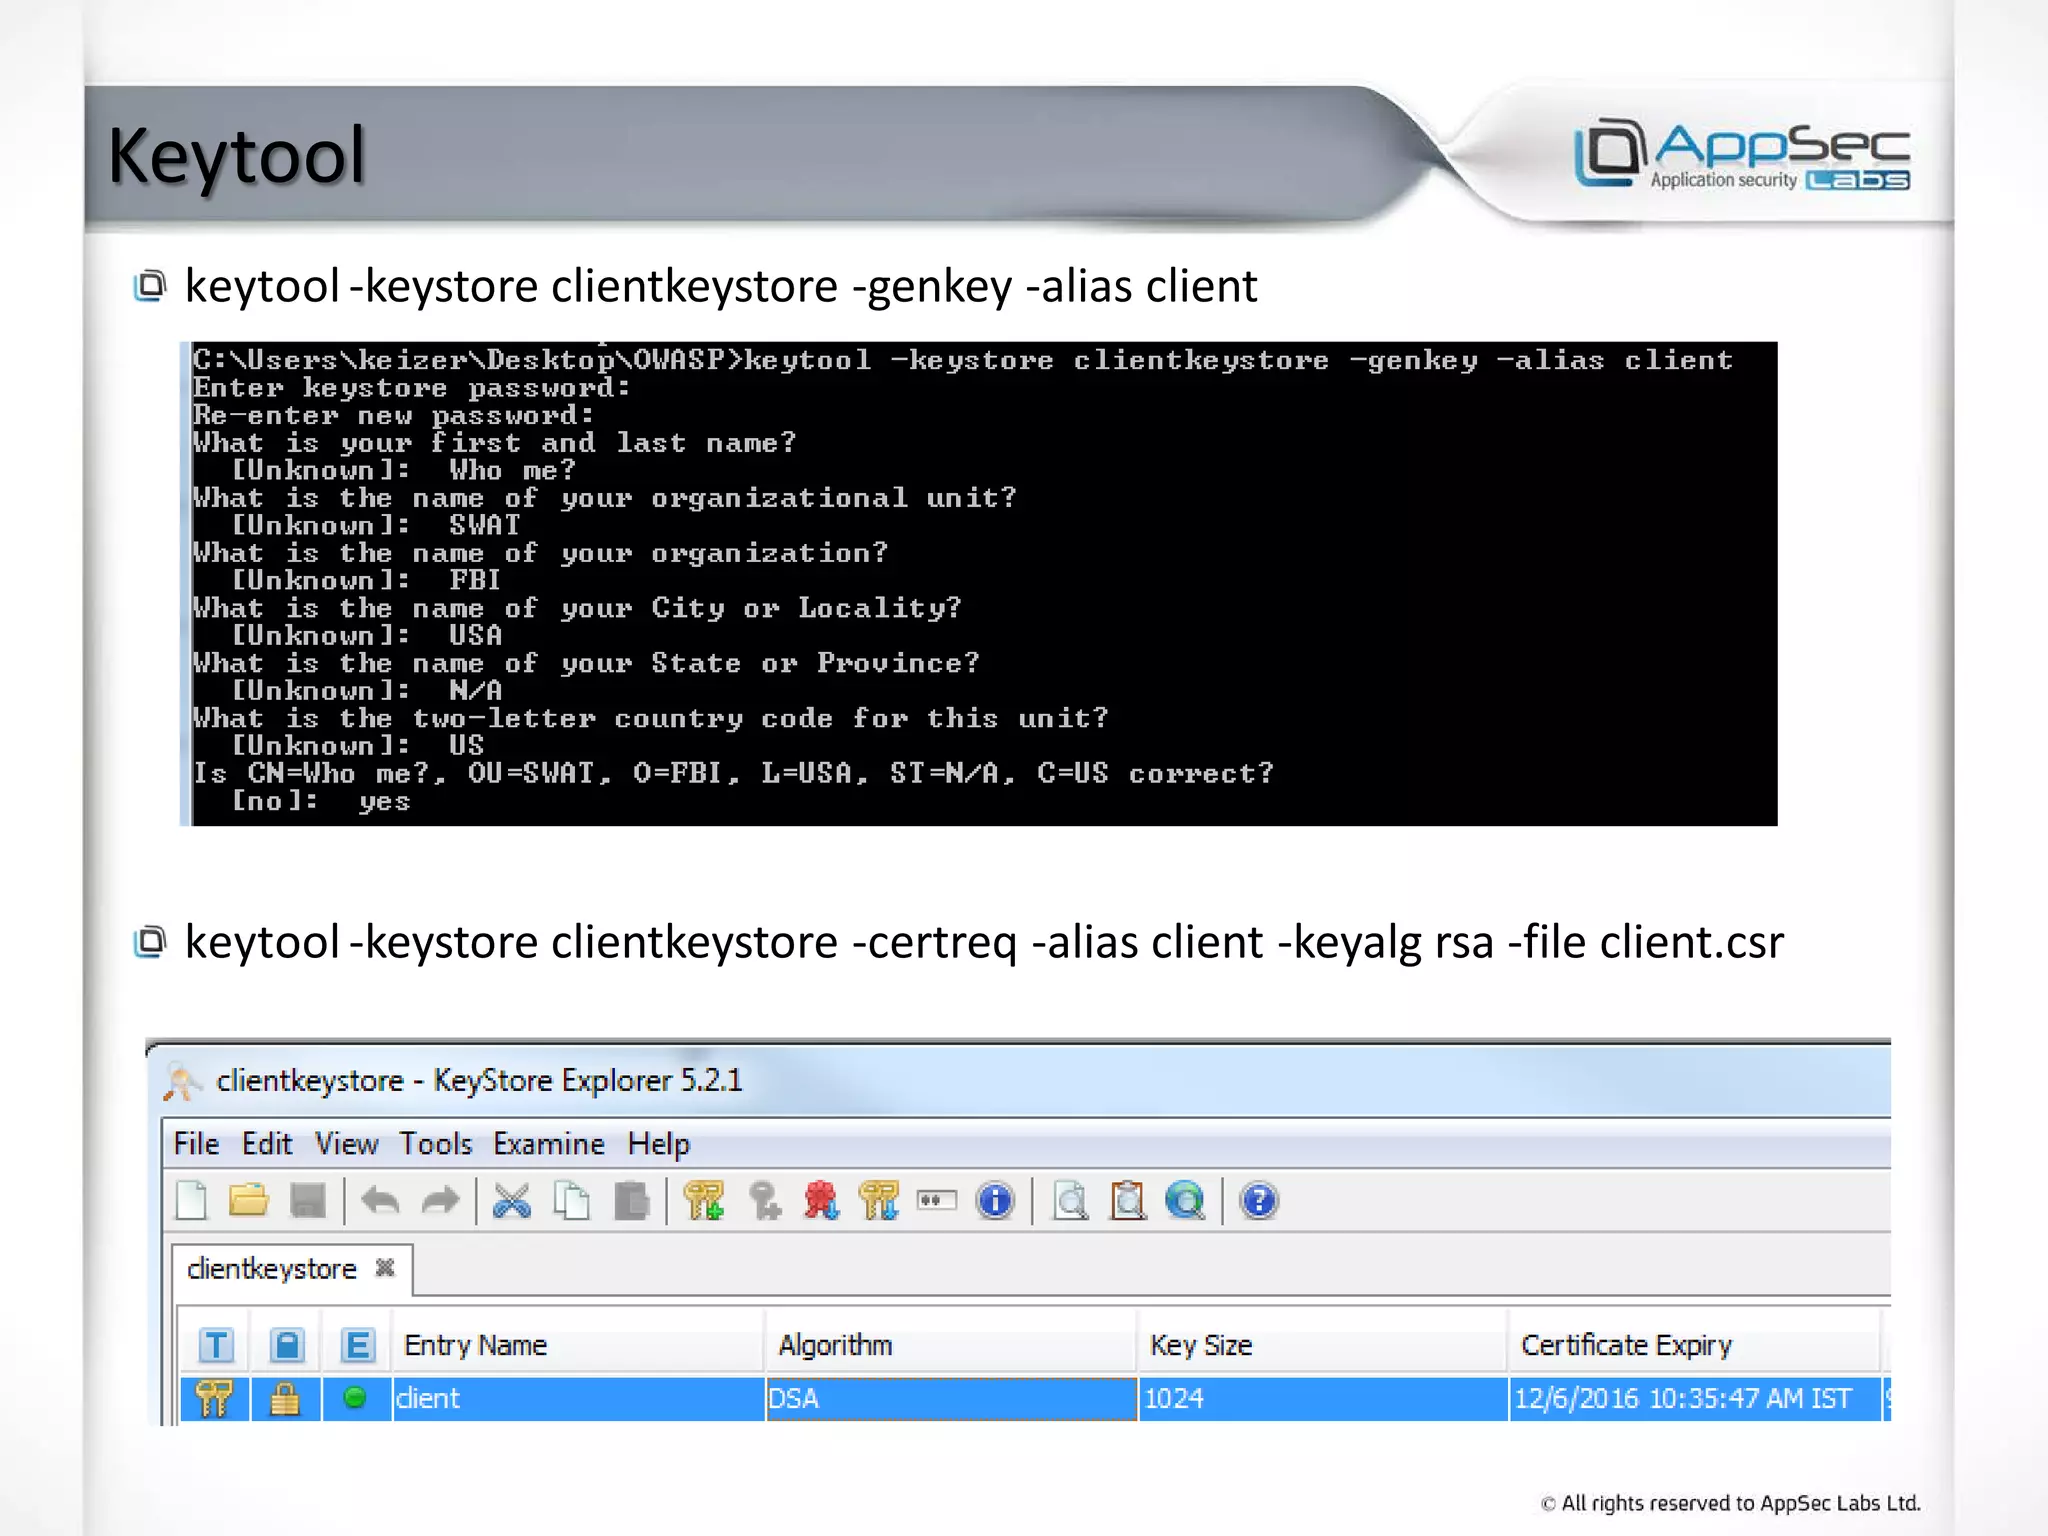
Task: Sort by Certificate Expiry column header
Action: (1694, 1345)
